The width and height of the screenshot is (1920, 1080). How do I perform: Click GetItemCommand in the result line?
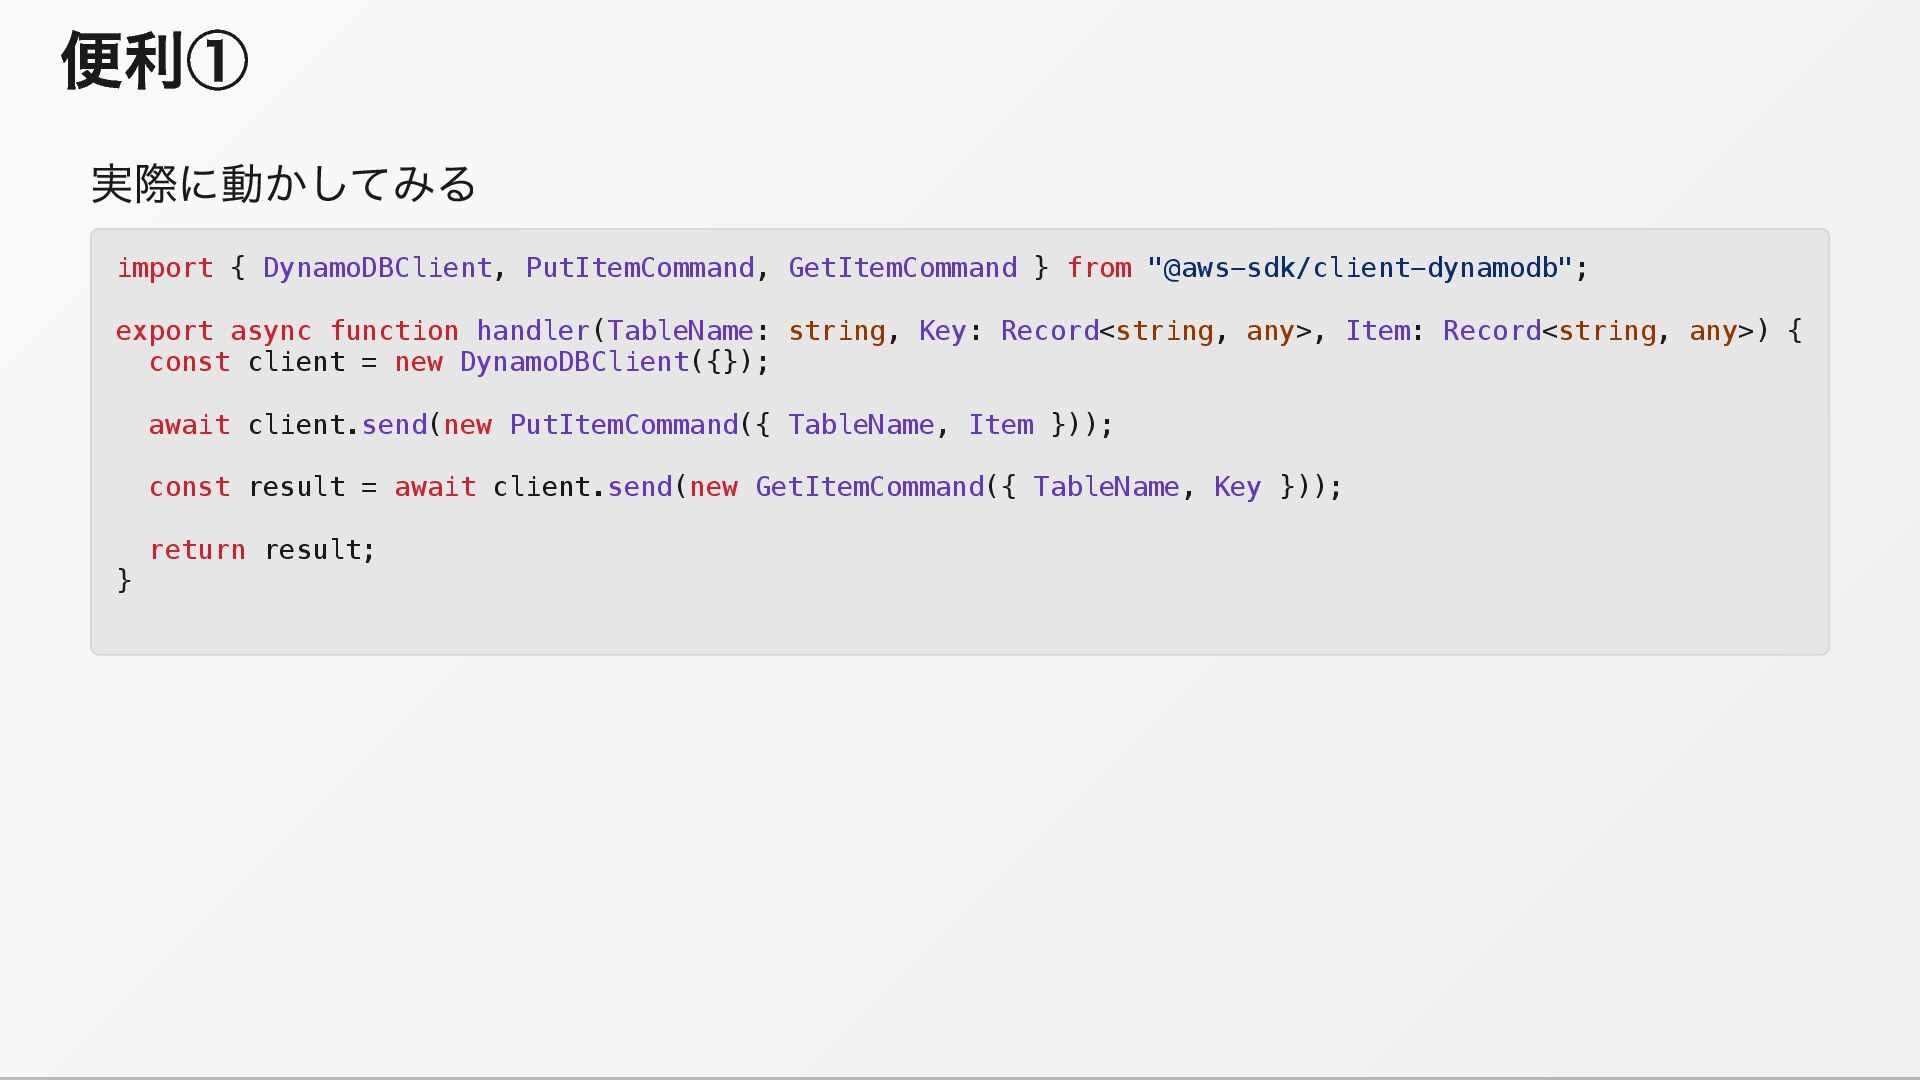869,487
